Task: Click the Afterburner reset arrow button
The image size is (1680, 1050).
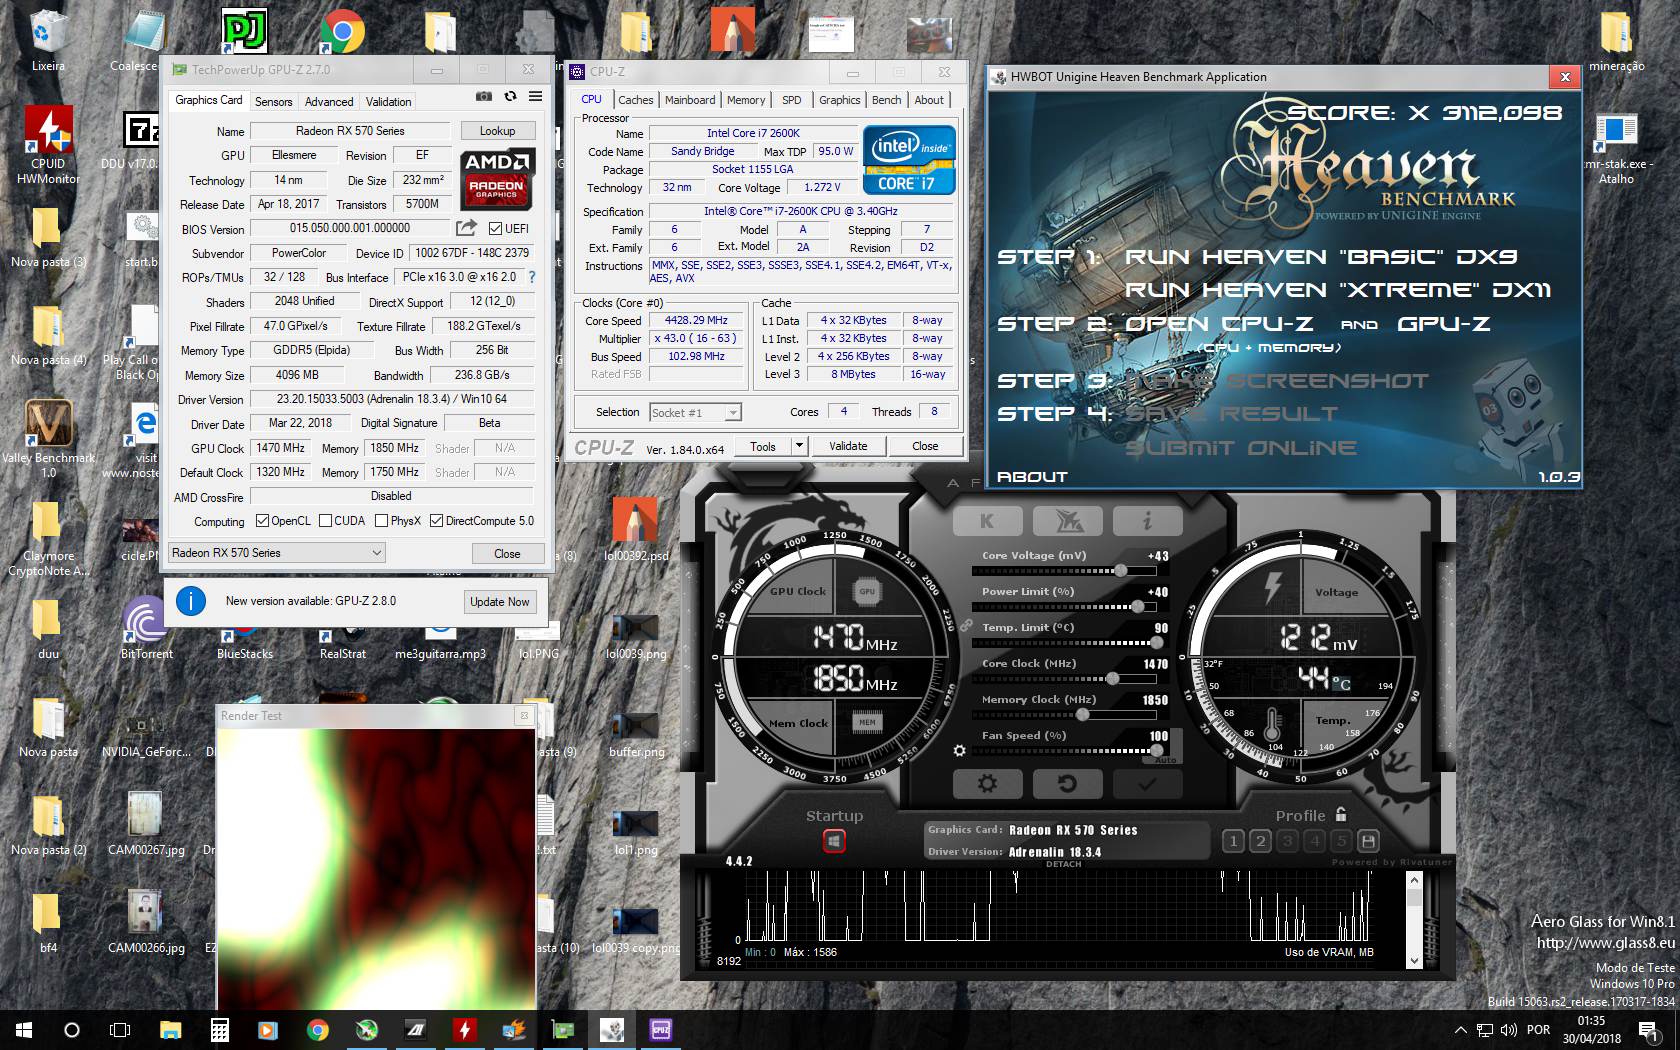Action: pyautogui.click(x=1066, y=783)
